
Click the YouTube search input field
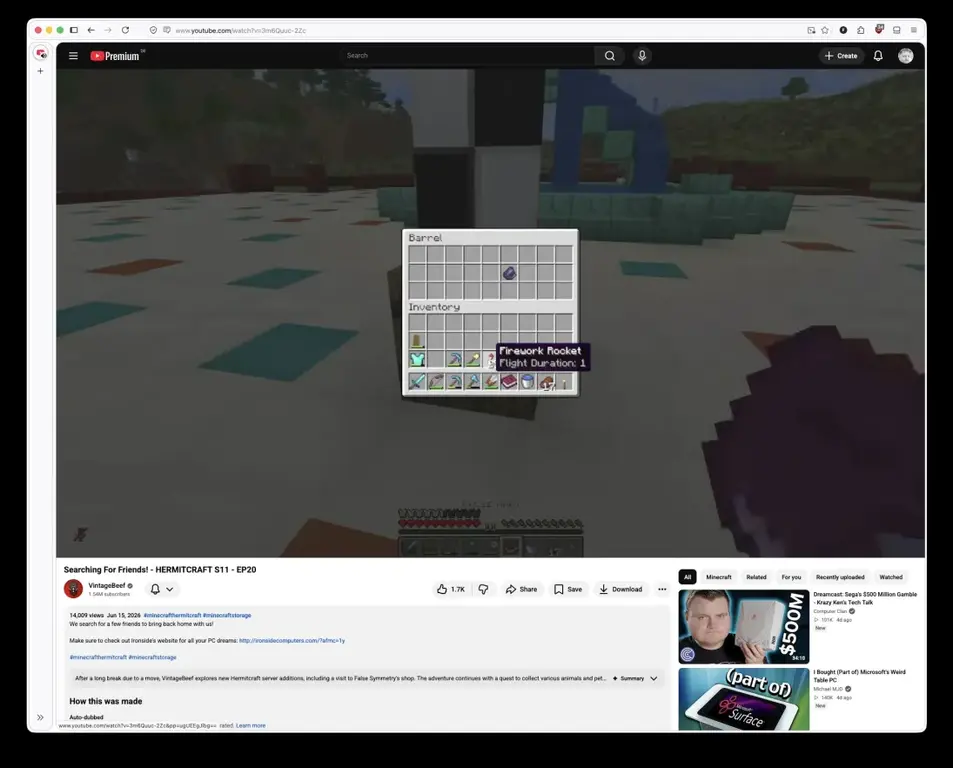pyautogui.click(x=467, y=56)
